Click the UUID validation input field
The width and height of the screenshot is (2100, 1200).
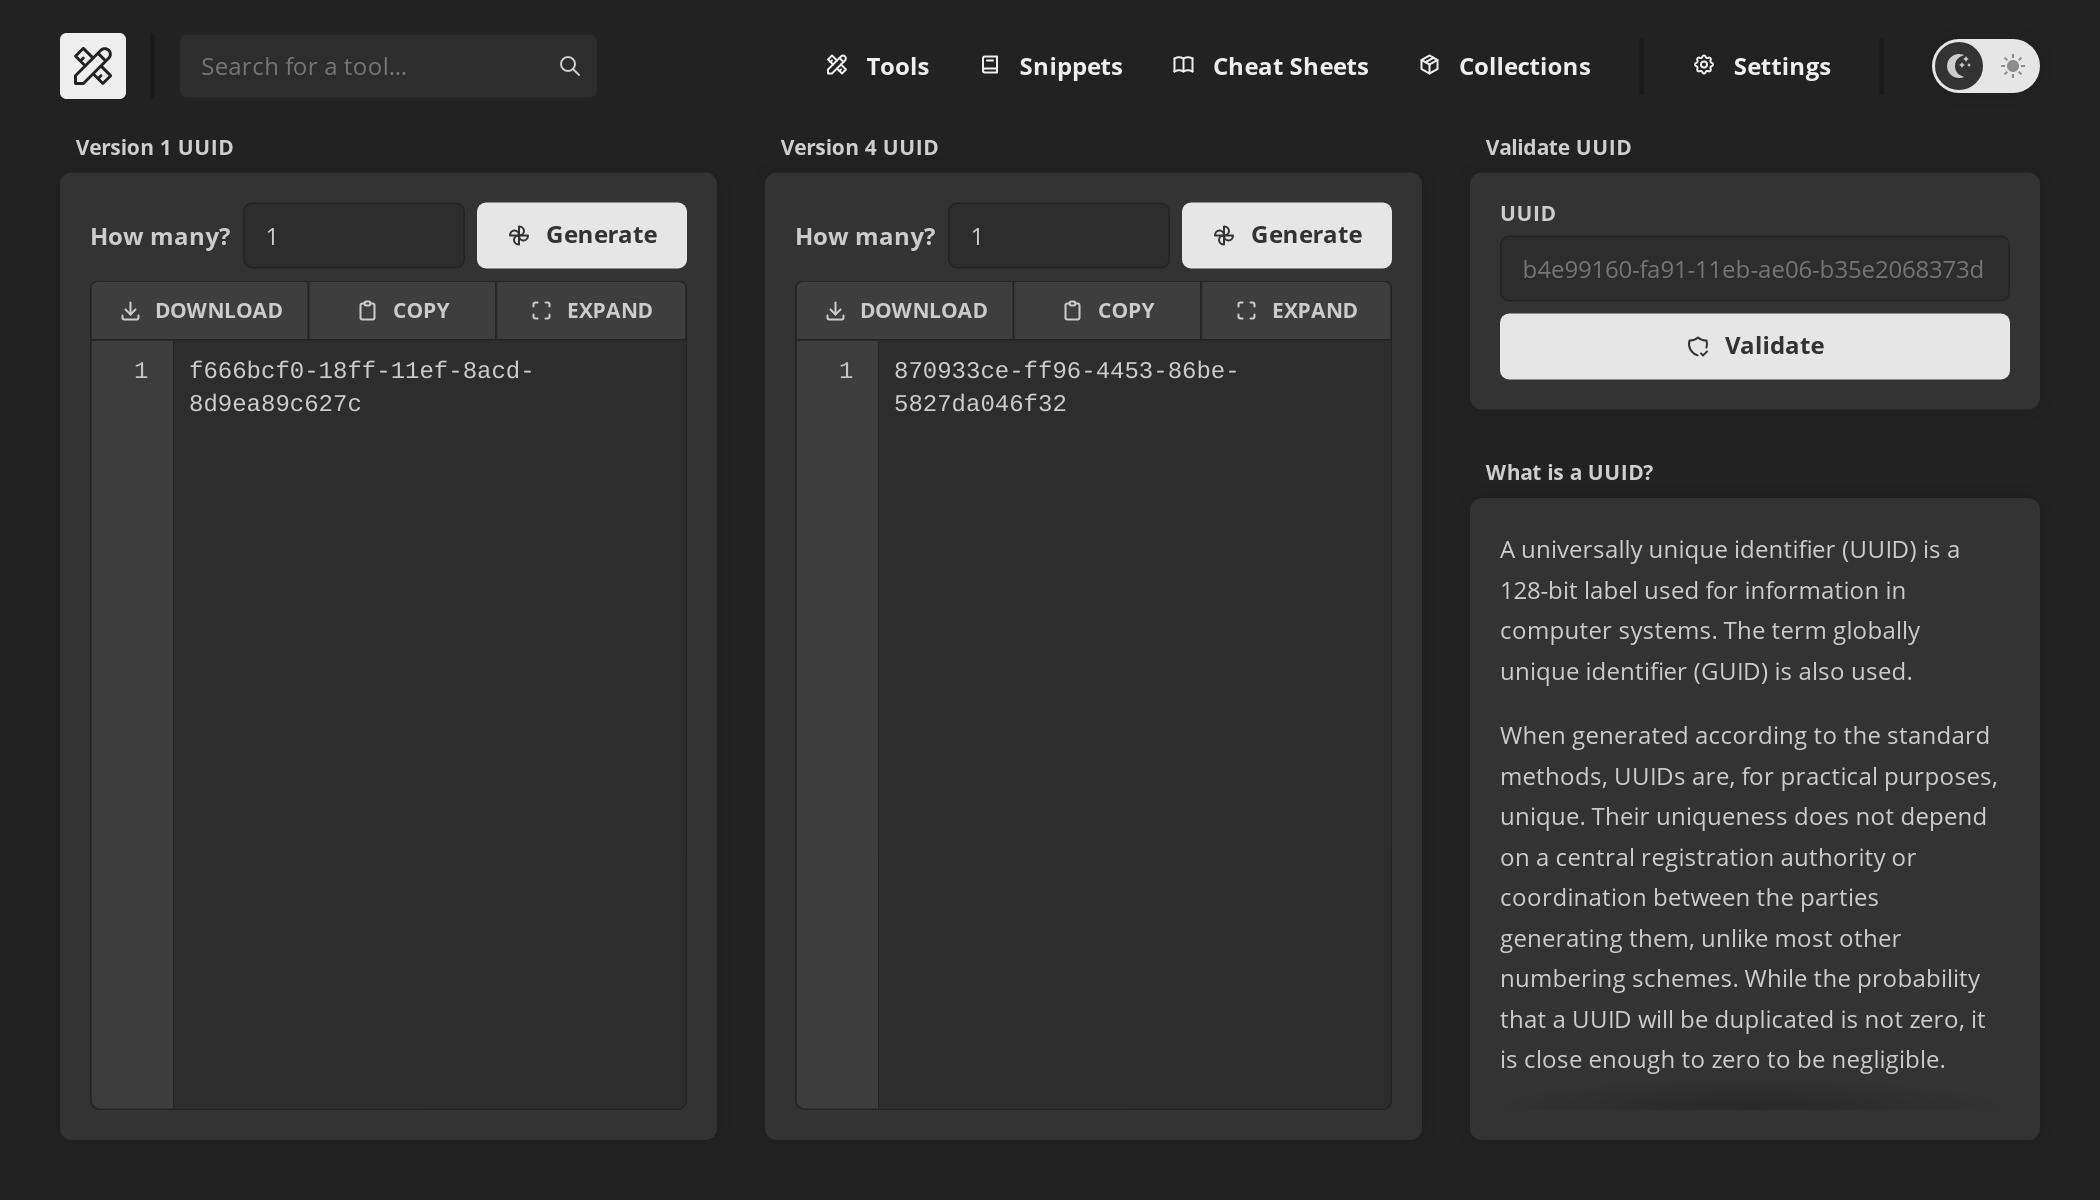pos(1753,268)
